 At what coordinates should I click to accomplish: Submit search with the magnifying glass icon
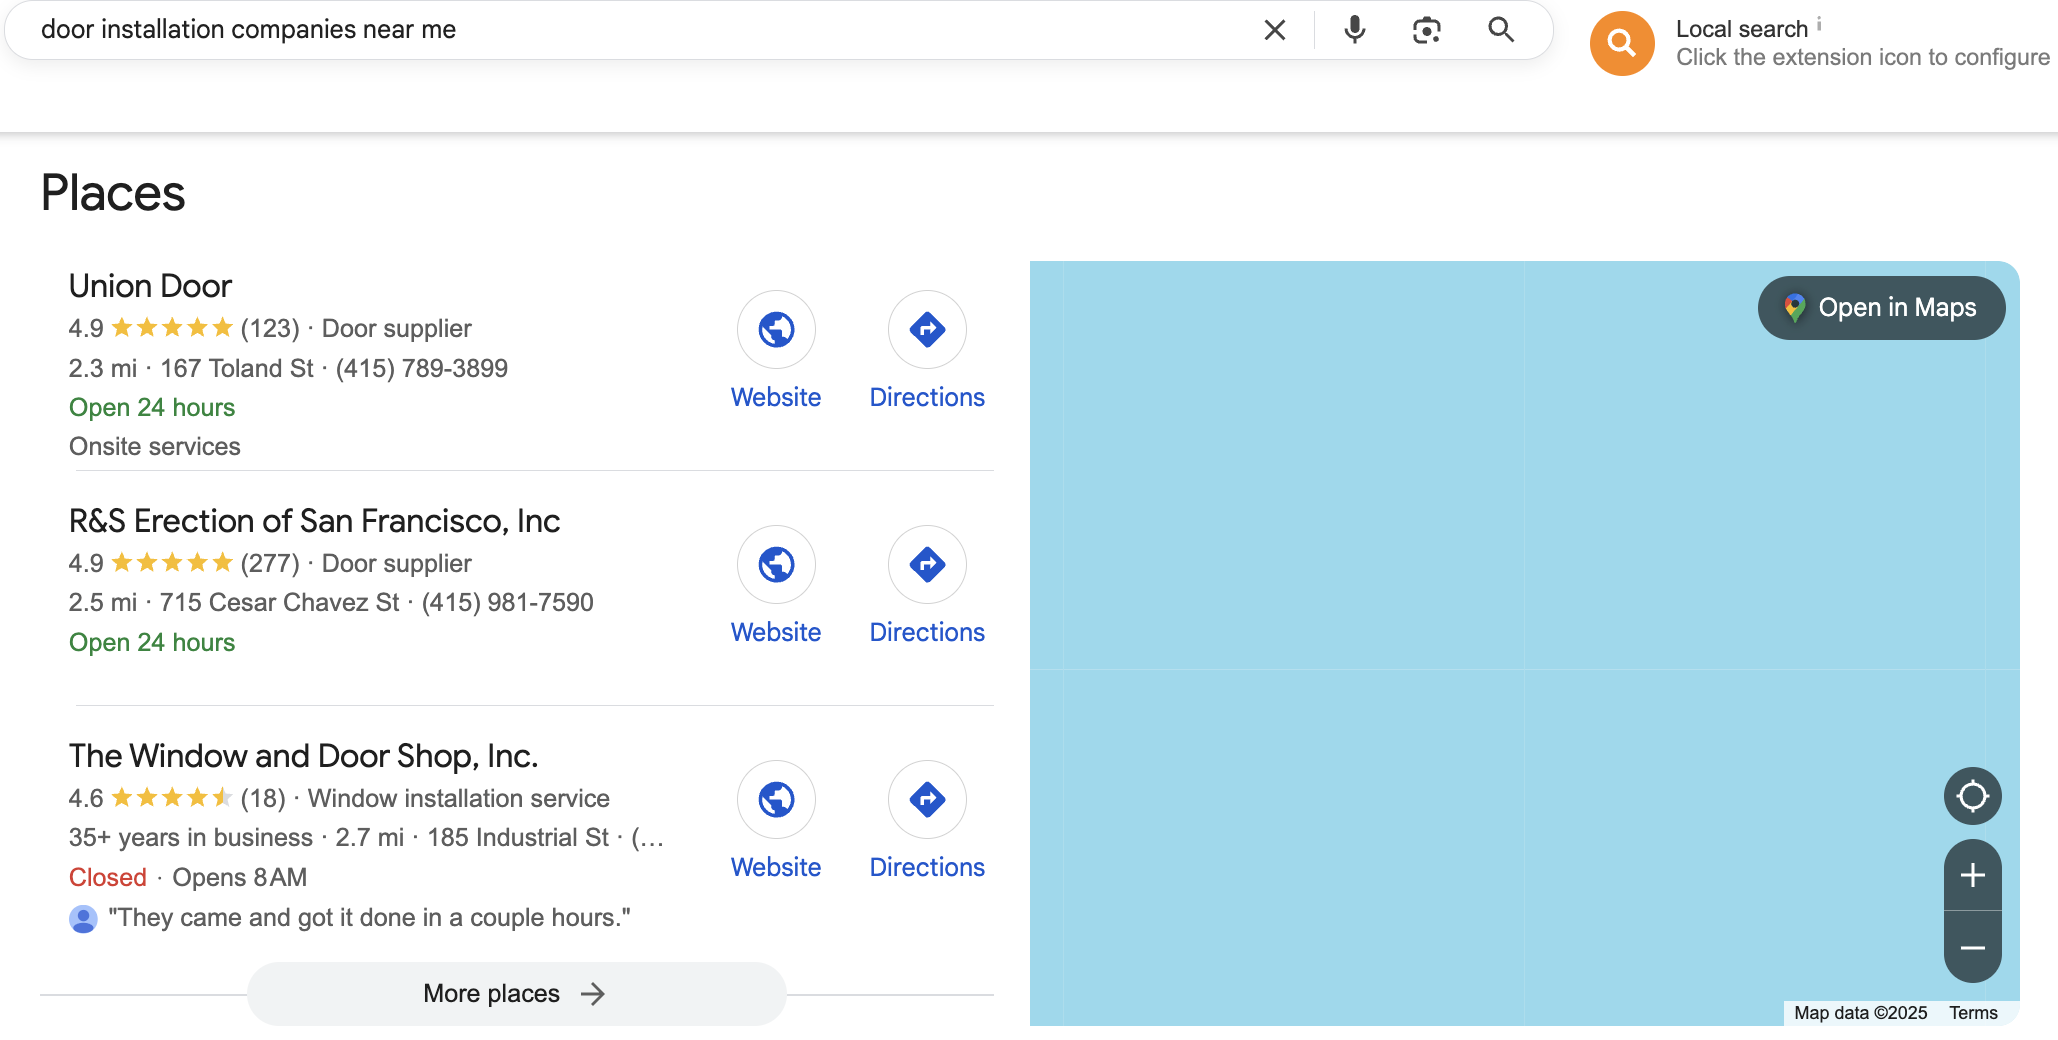[1500, 30]
